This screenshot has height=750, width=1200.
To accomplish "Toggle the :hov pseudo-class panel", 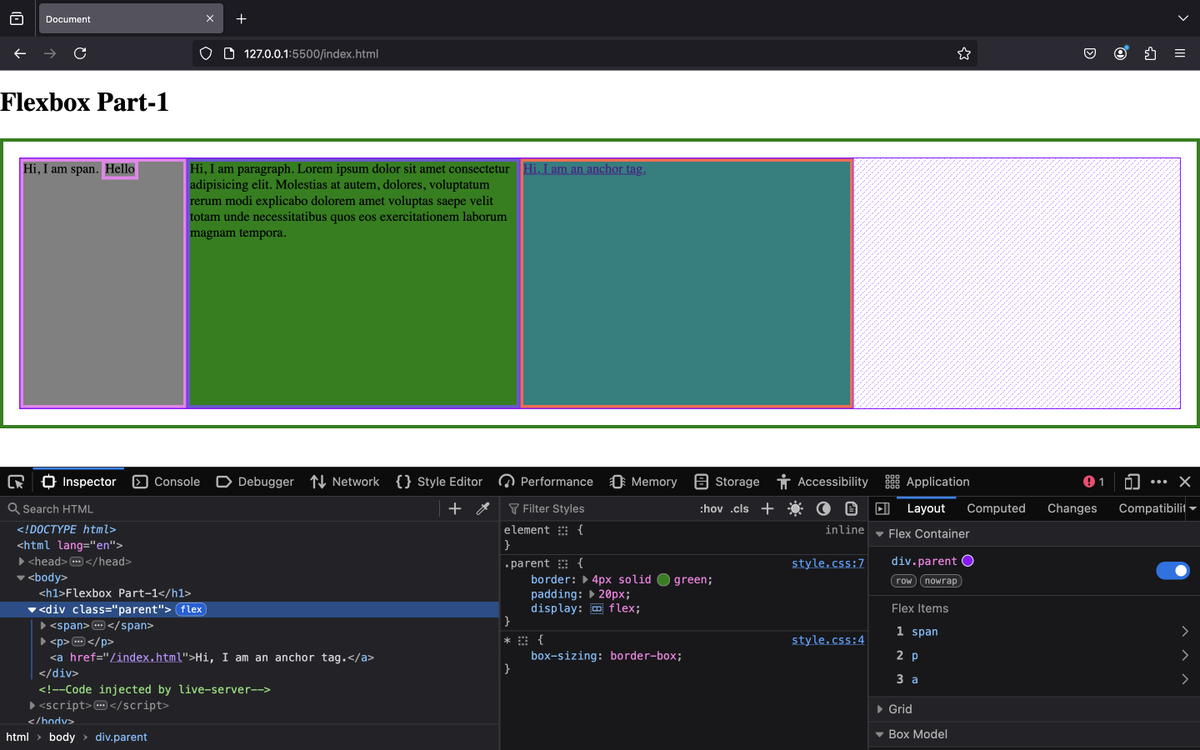I will 711,509.
